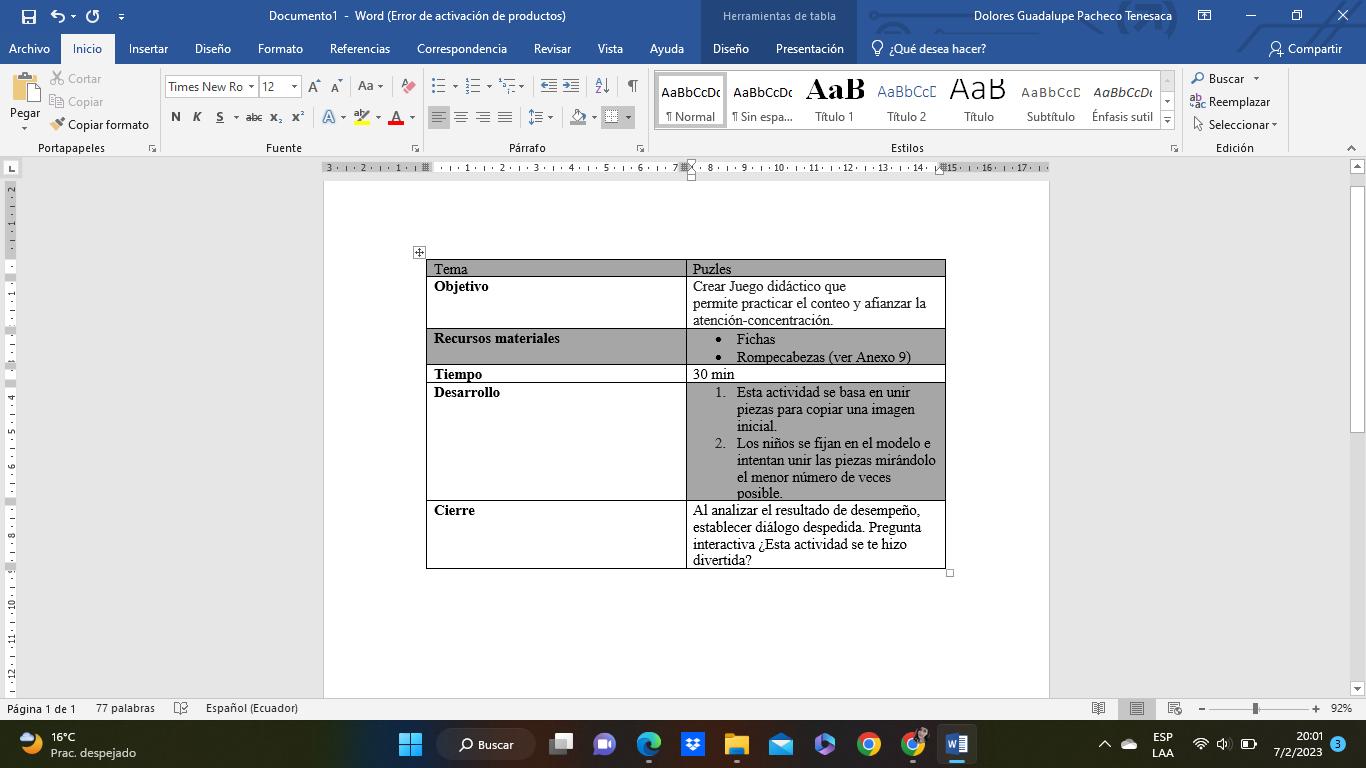Open the font name dropdown
The width and height of the screenshot is (1366, 768).
coord(251,87)
